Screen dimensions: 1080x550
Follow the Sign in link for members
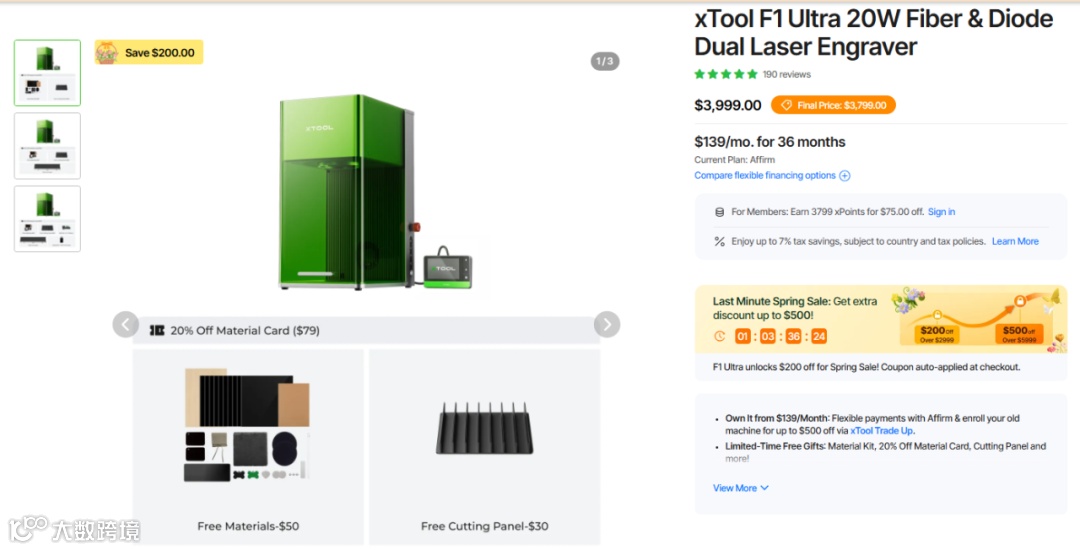tap(941, 212)
